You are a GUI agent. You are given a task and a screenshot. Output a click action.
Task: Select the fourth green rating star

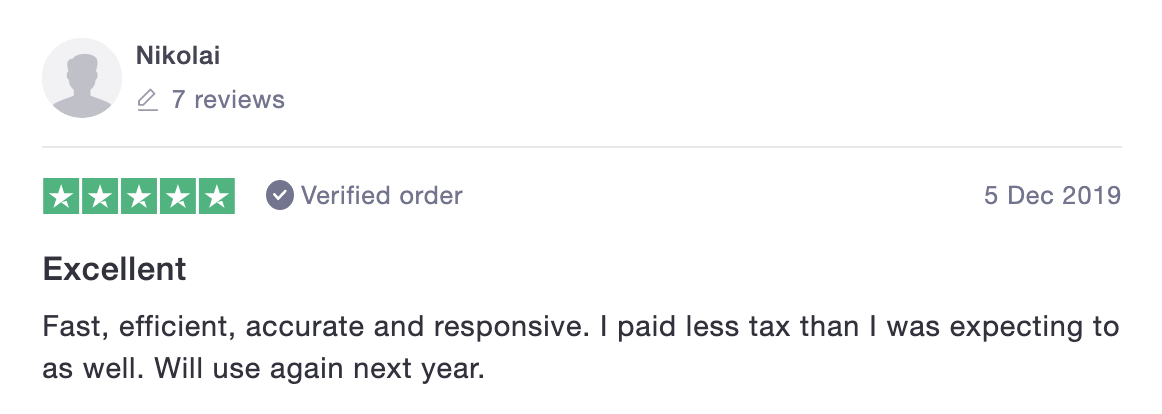[x=177, y=196]
